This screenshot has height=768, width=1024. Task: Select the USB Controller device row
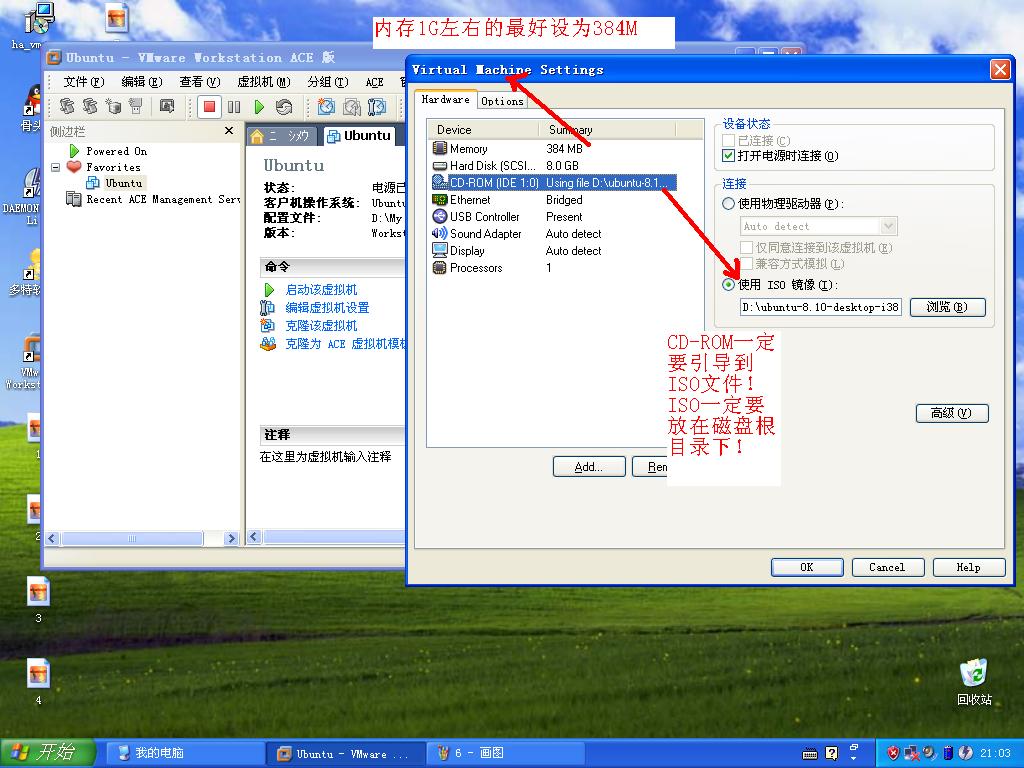[x=554, y=217]
